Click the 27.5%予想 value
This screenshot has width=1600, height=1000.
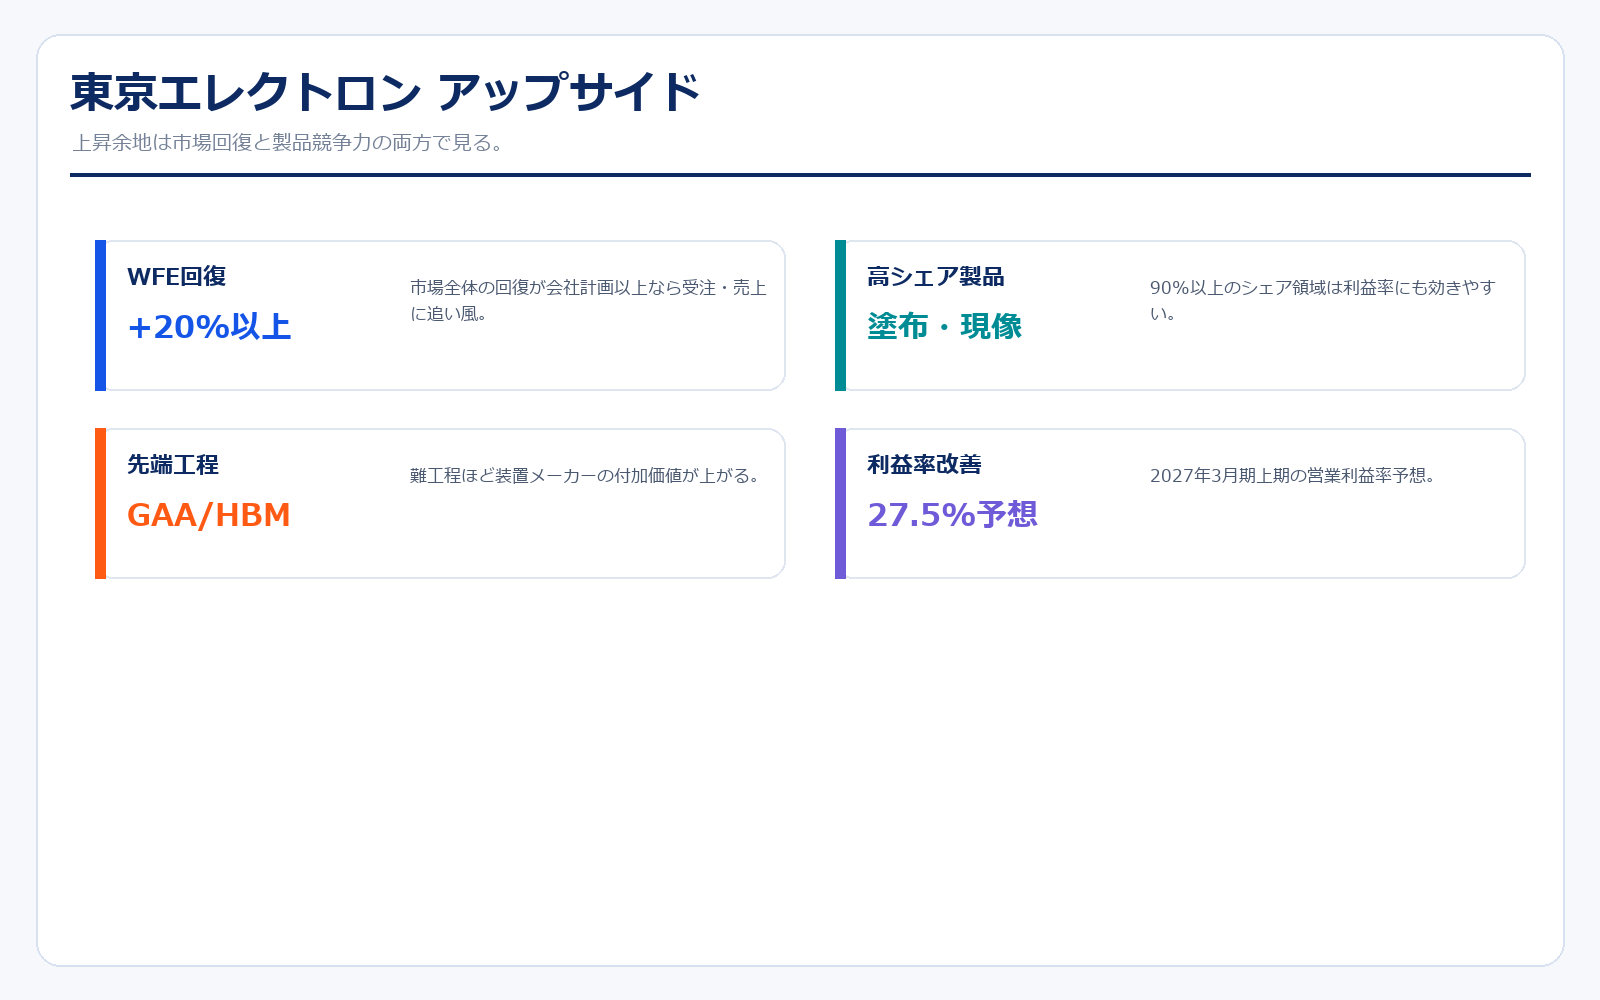[x=952, y=515]
